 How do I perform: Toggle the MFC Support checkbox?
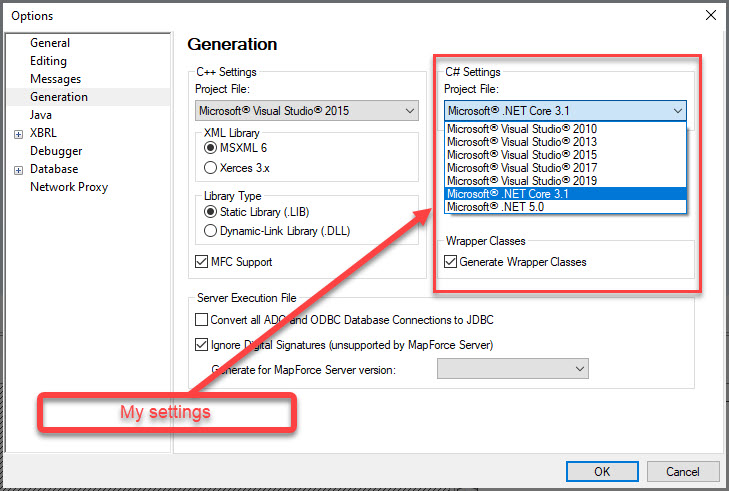pos(201,262)
